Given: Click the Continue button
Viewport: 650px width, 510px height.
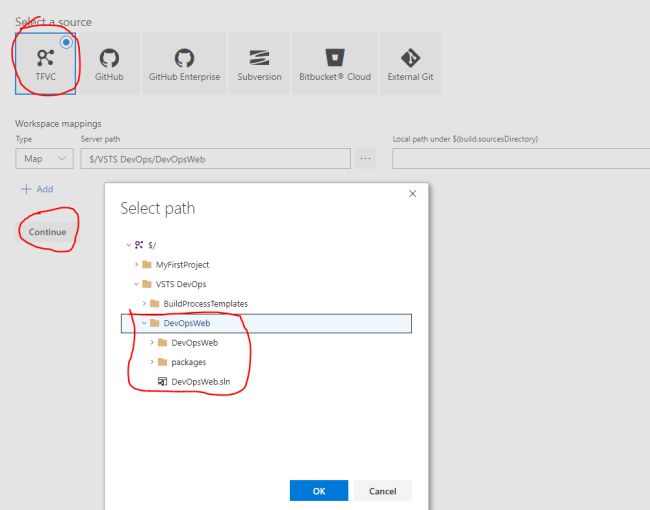Looking at the screenshot, I should click(47, 232).
